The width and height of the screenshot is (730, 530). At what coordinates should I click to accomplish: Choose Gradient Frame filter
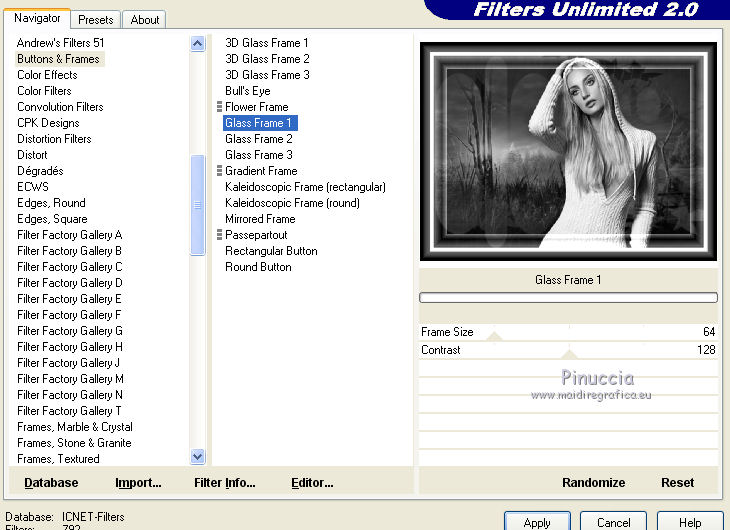pyautogui.click(x=261, y=171)
